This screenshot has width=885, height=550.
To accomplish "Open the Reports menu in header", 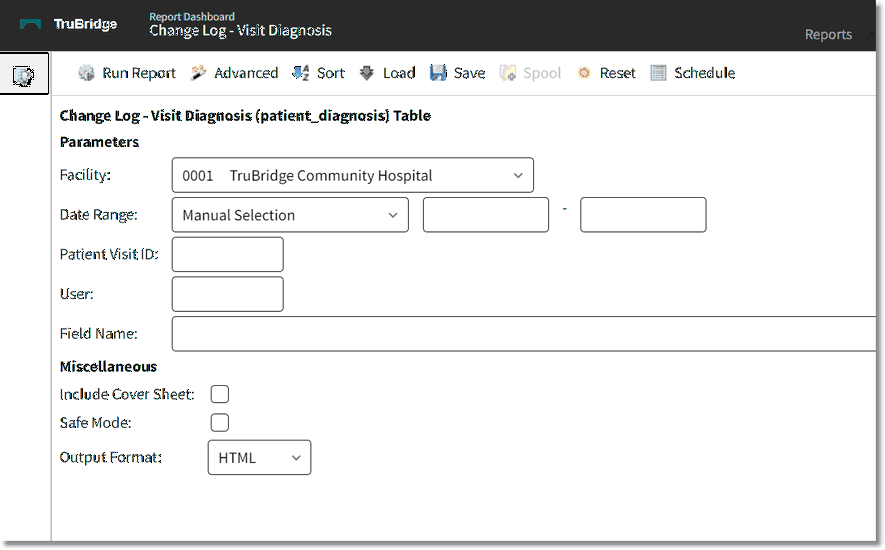I will (828, 34).
